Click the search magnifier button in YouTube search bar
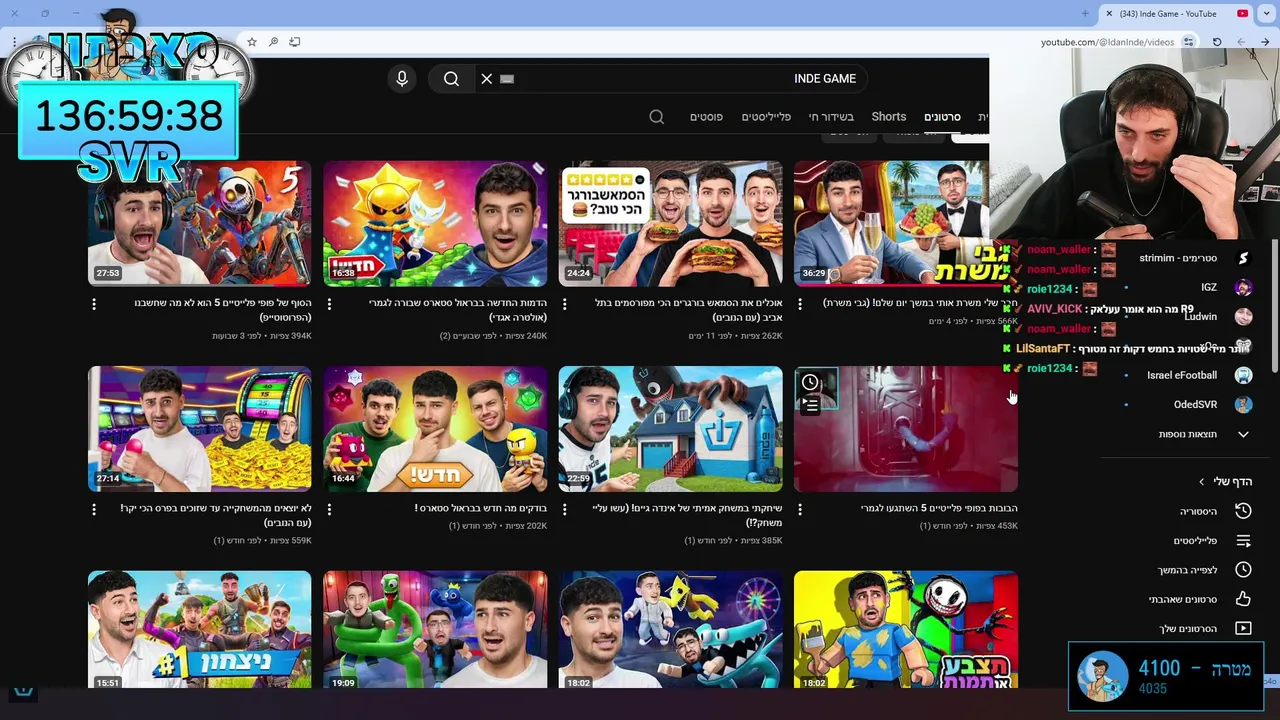1280x720 pixels. 451,79
